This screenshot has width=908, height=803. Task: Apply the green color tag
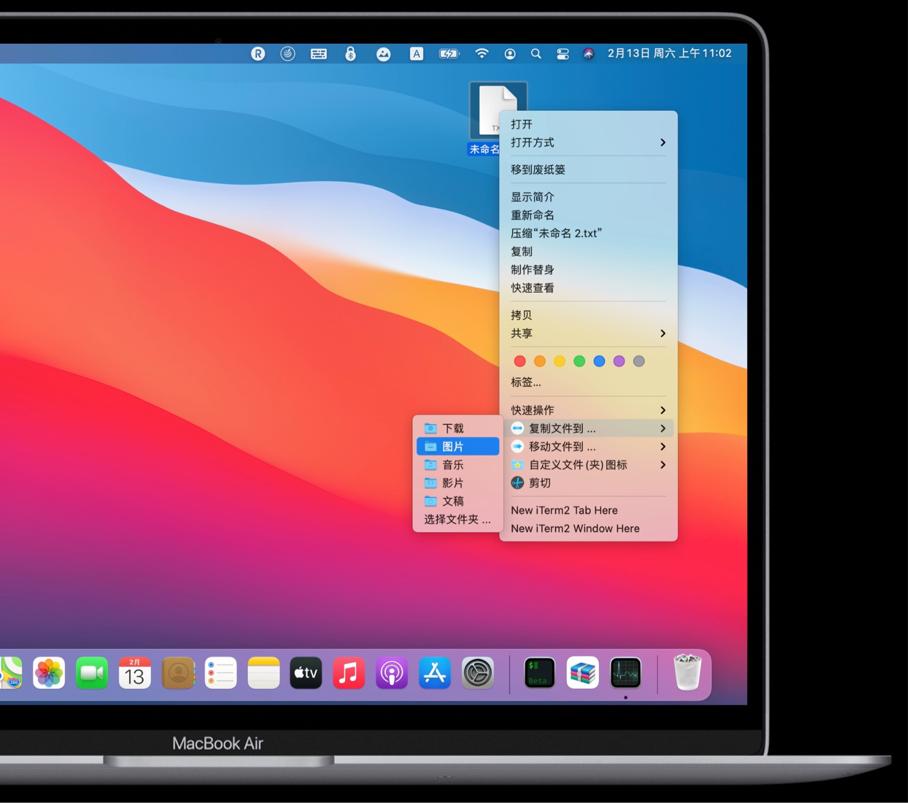[x=580, y=361]
